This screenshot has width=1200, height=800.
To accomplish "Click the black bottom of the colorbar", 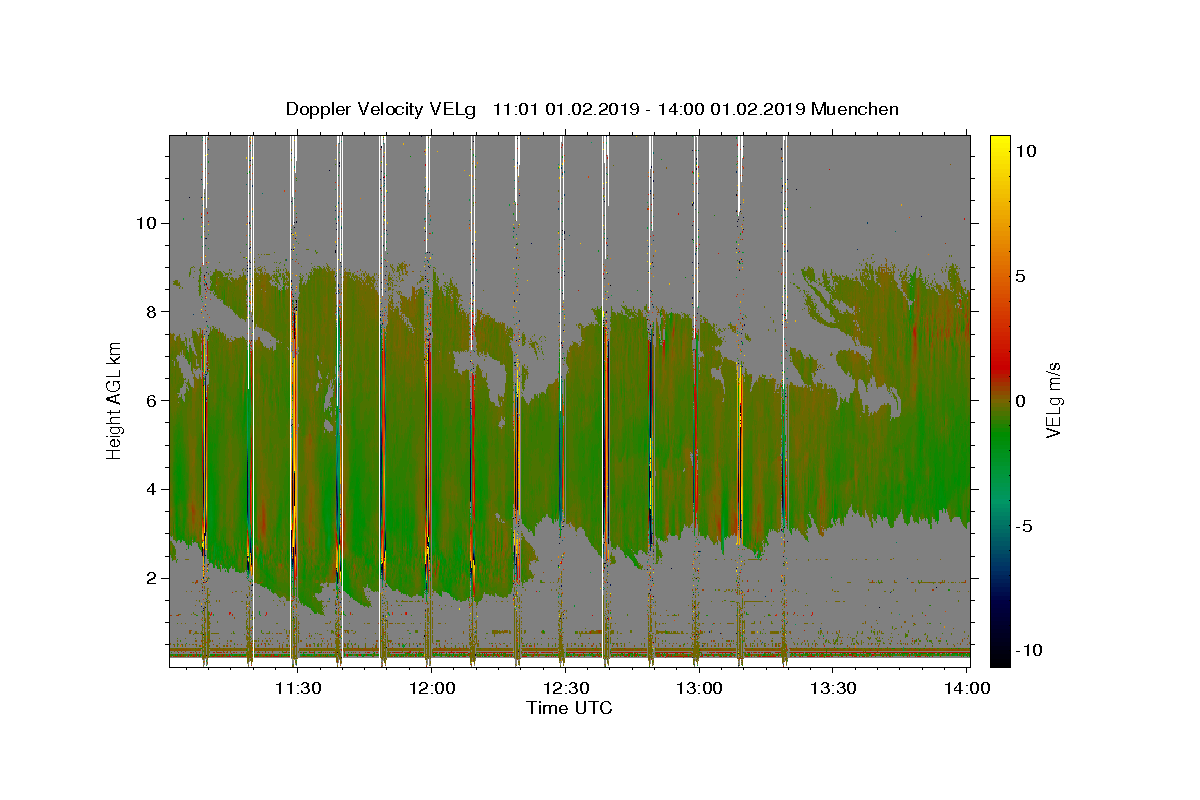I will (x=1000, y=658).
